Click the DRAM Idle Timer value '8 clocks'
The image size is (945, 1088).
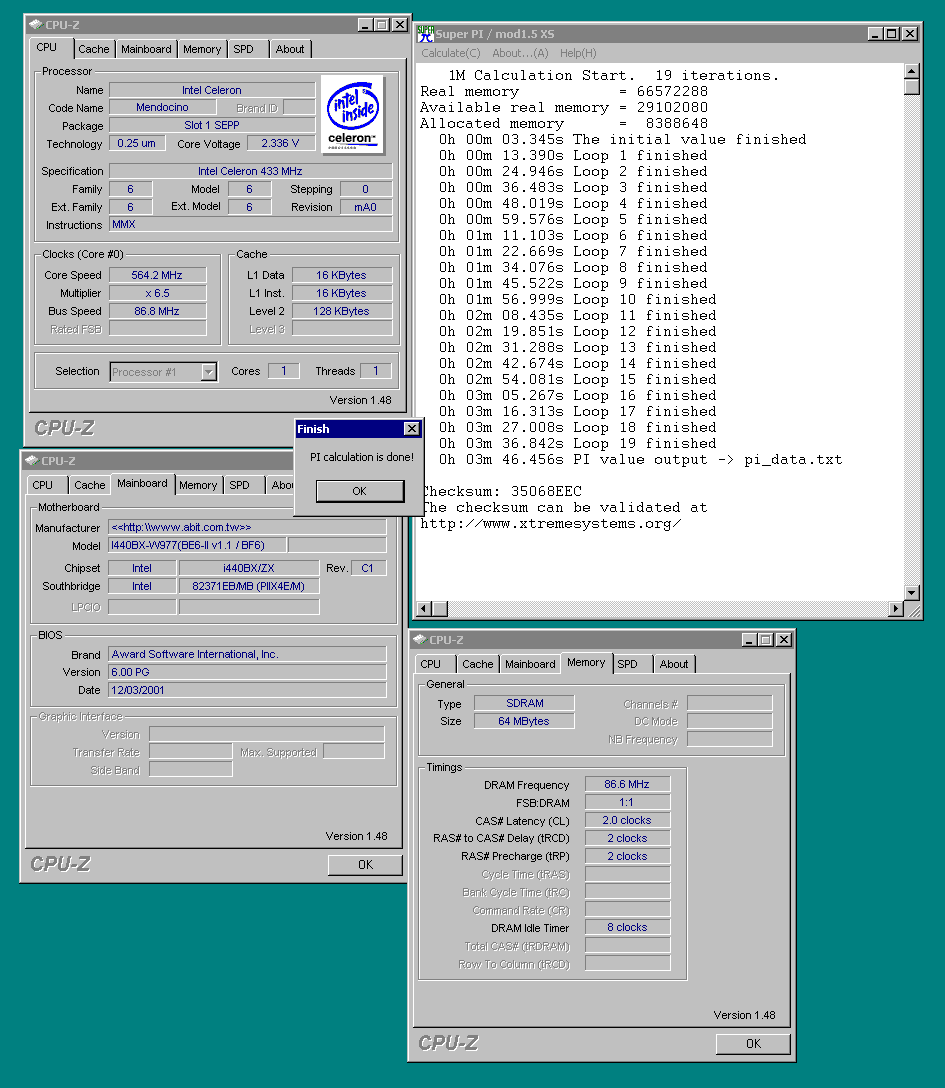click(x=627, y=927)
